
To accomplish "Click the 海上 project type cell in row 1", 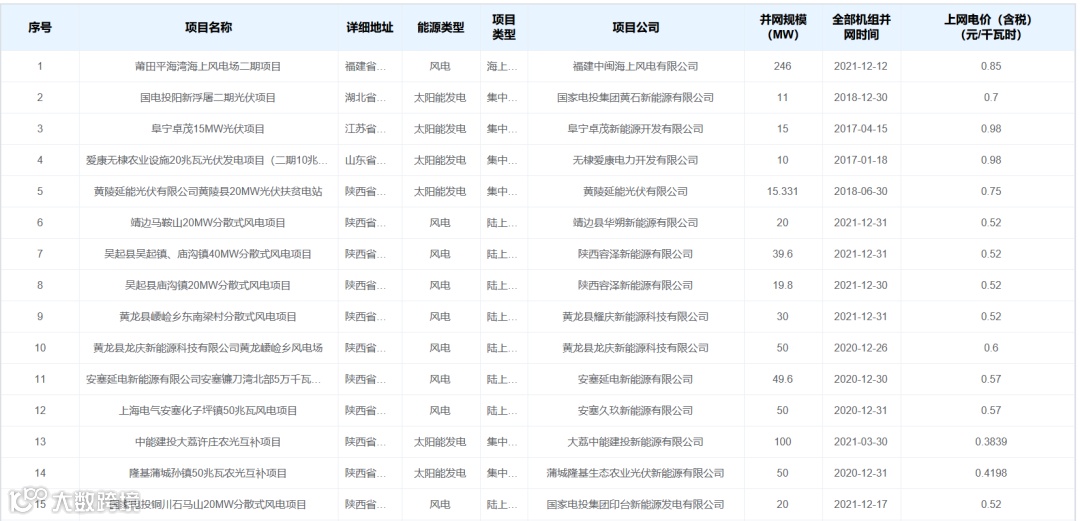I will pyautogui.click(x=502, y=66).
